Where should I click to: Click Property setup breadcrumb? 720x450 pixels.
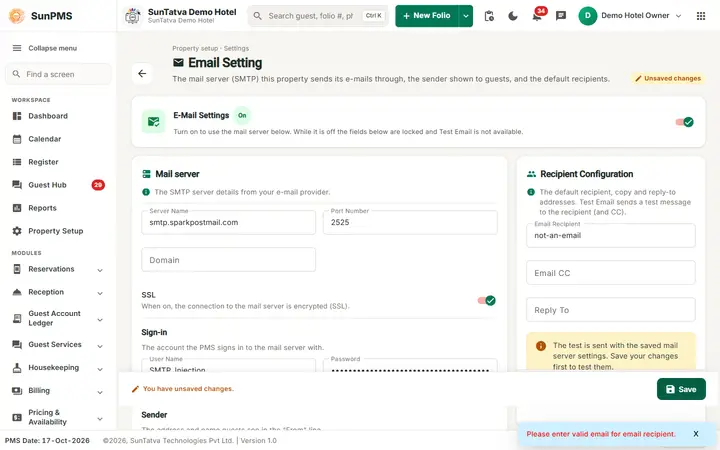pyautogui.click(x=195, y=48)
